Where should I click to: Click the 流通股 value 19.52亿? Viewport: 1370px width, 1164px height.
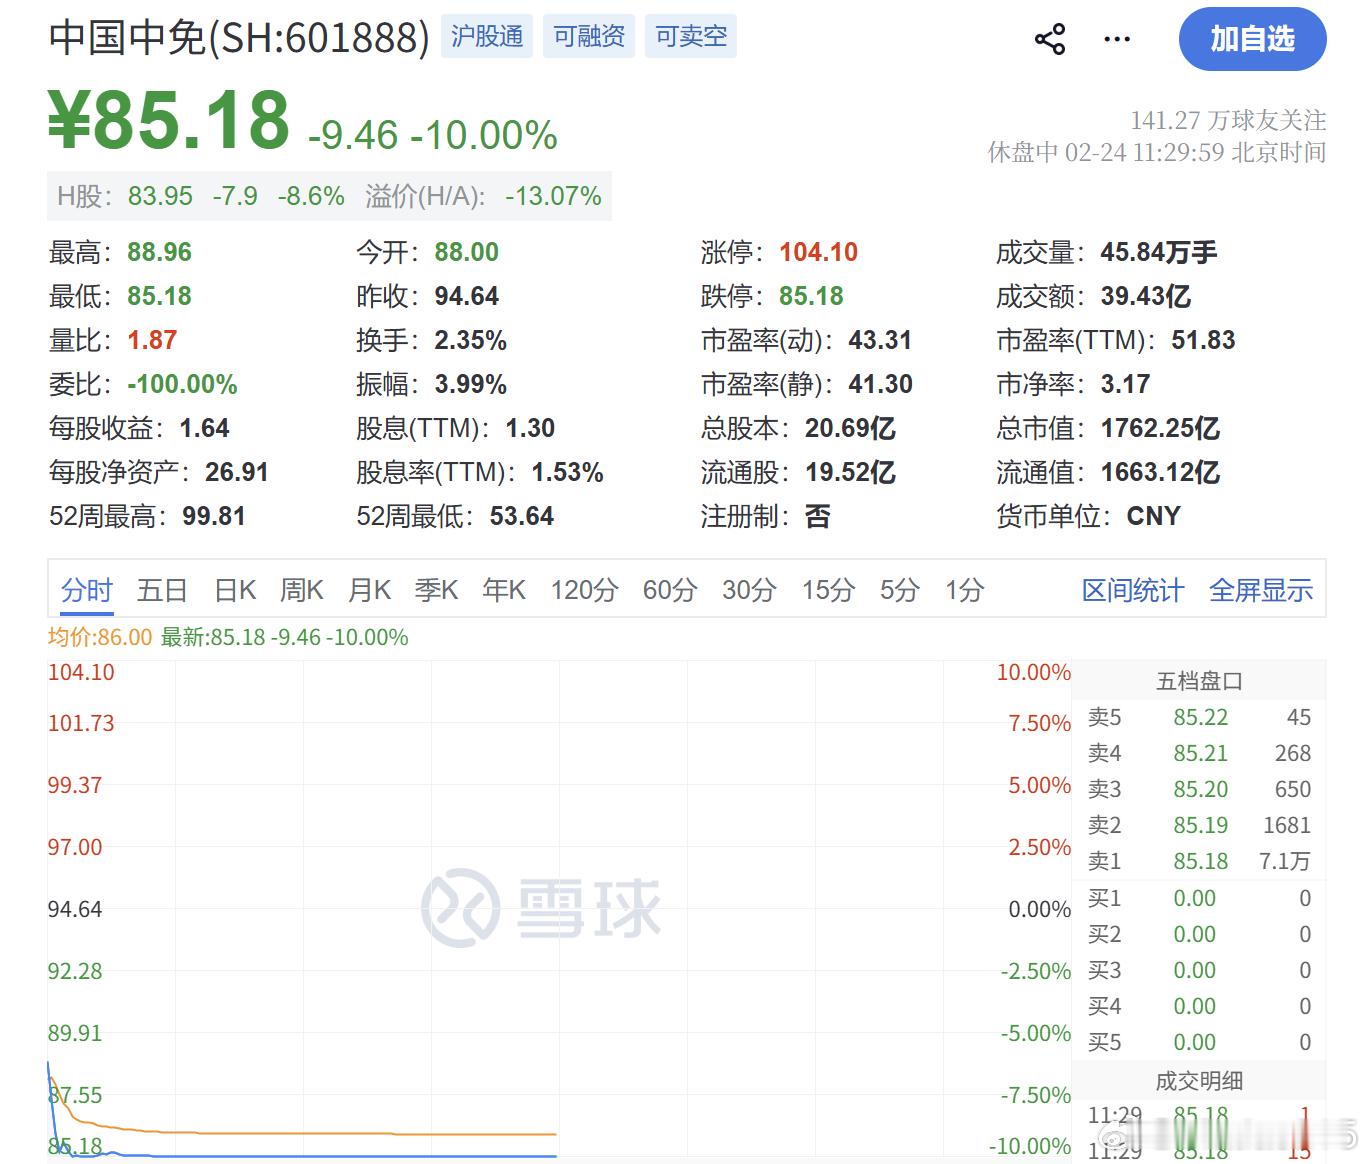(850, 472)
